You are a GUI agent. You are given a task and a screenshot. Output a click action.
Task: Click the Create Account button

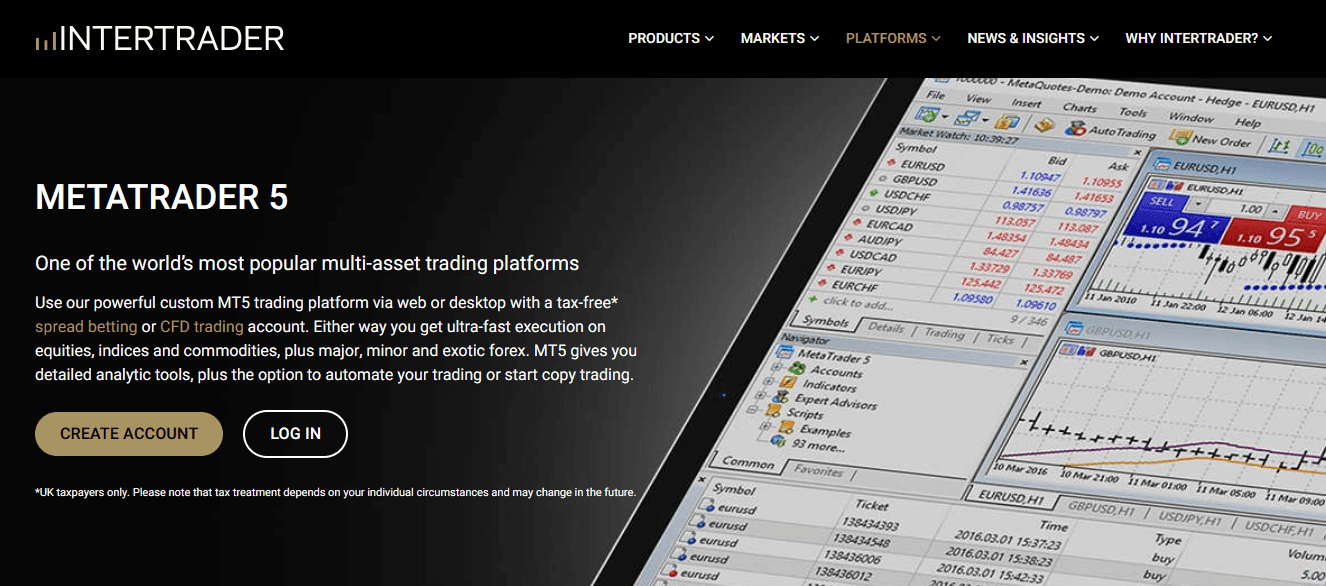129,434
